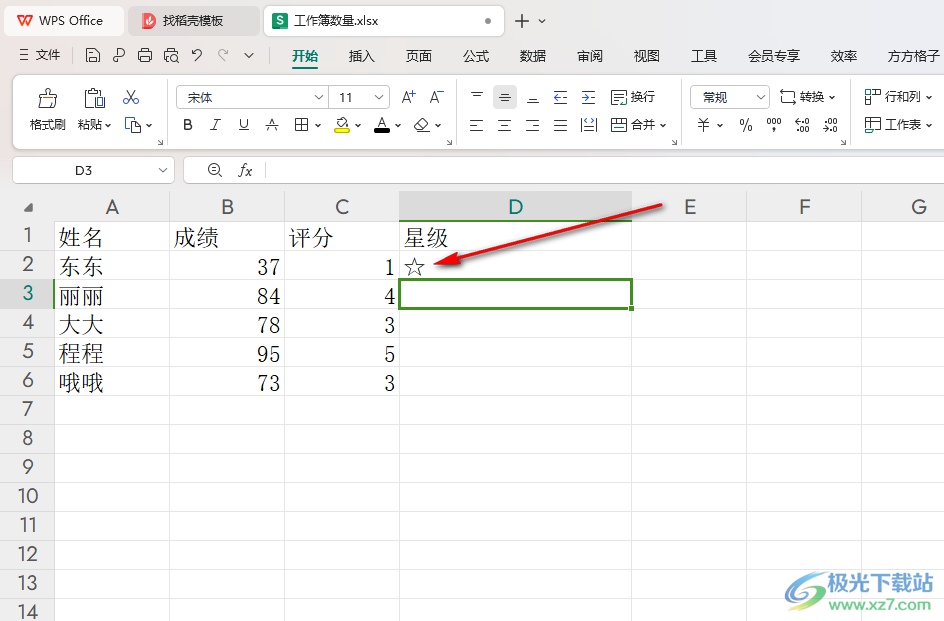Decrease indent of cell content
This screenshot has height=621, width=944.
[x=560, y=97]
